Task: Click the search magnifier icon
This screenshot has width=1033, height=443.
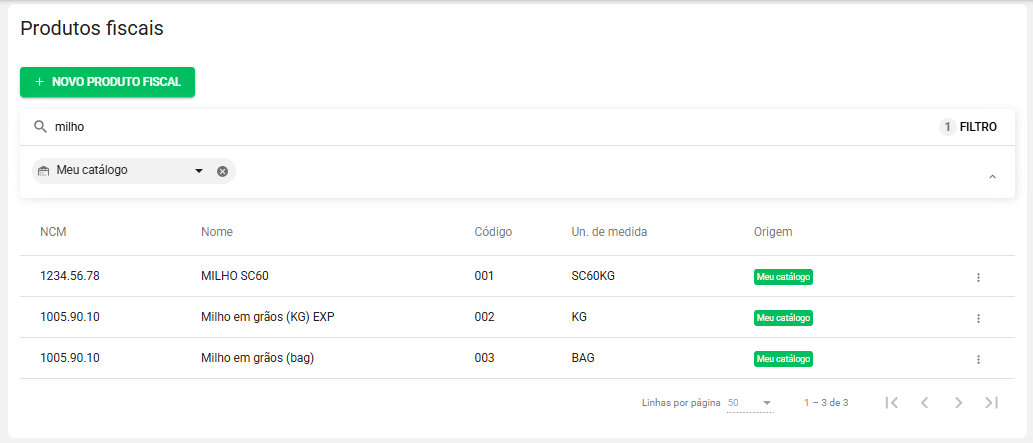Action: (x=40, y=127)
